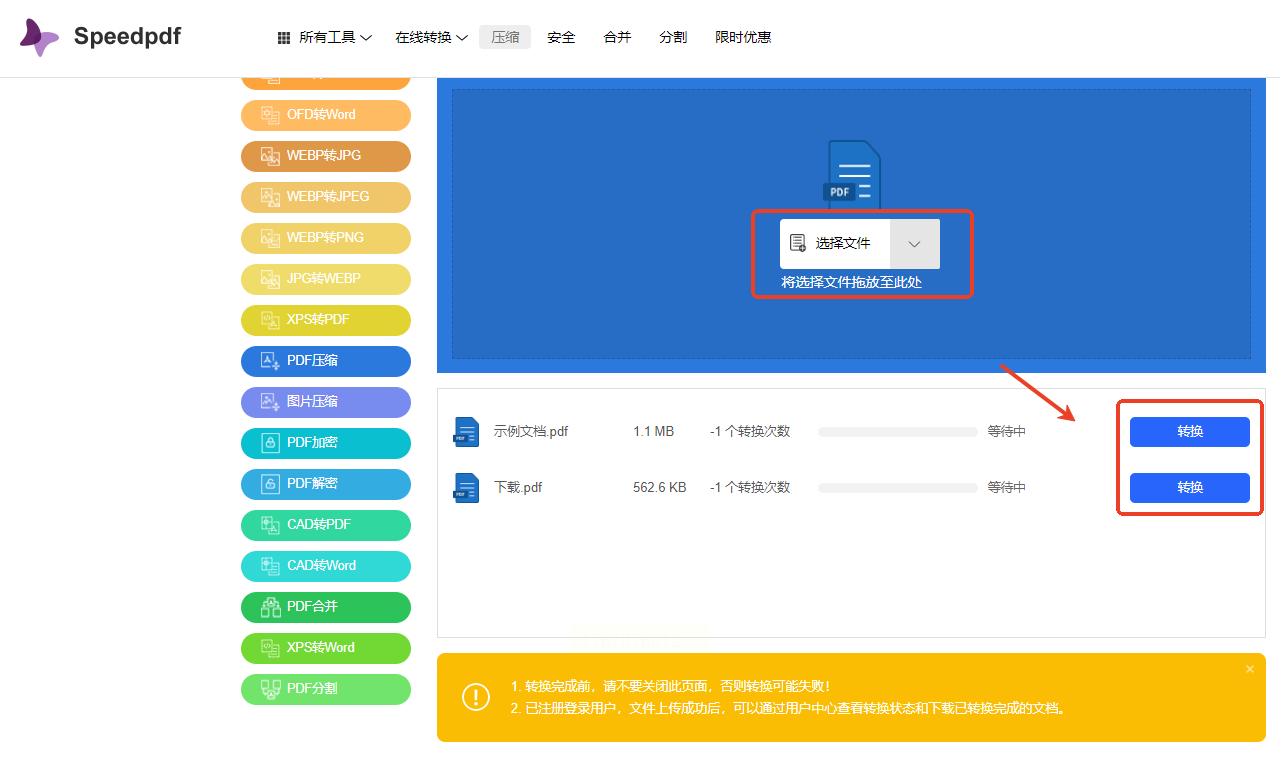Click the 图片压缩 image compress icon

(x=270, y=402)
